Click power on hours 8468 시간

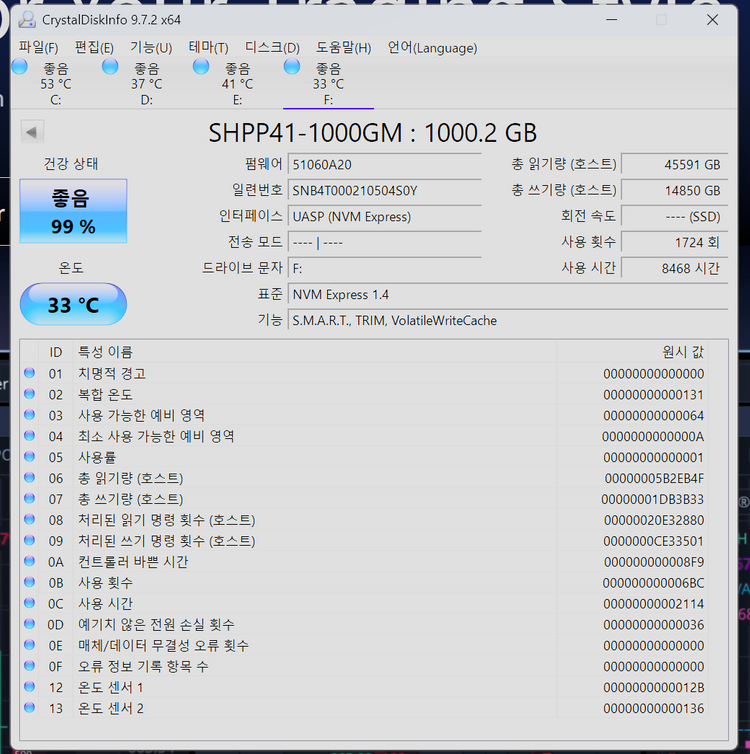pyautogui.click(x=675, y=268)
